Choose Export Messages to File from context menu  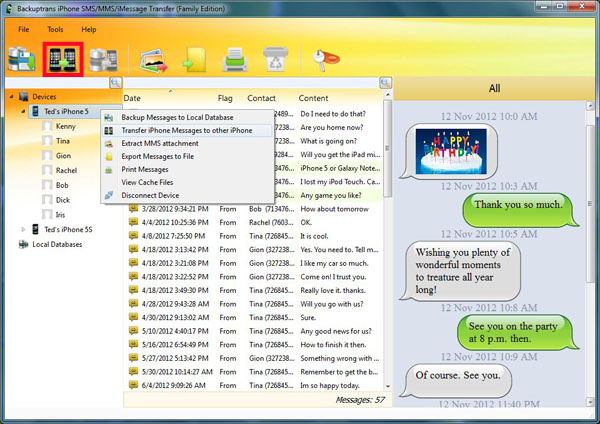[188, 157]
